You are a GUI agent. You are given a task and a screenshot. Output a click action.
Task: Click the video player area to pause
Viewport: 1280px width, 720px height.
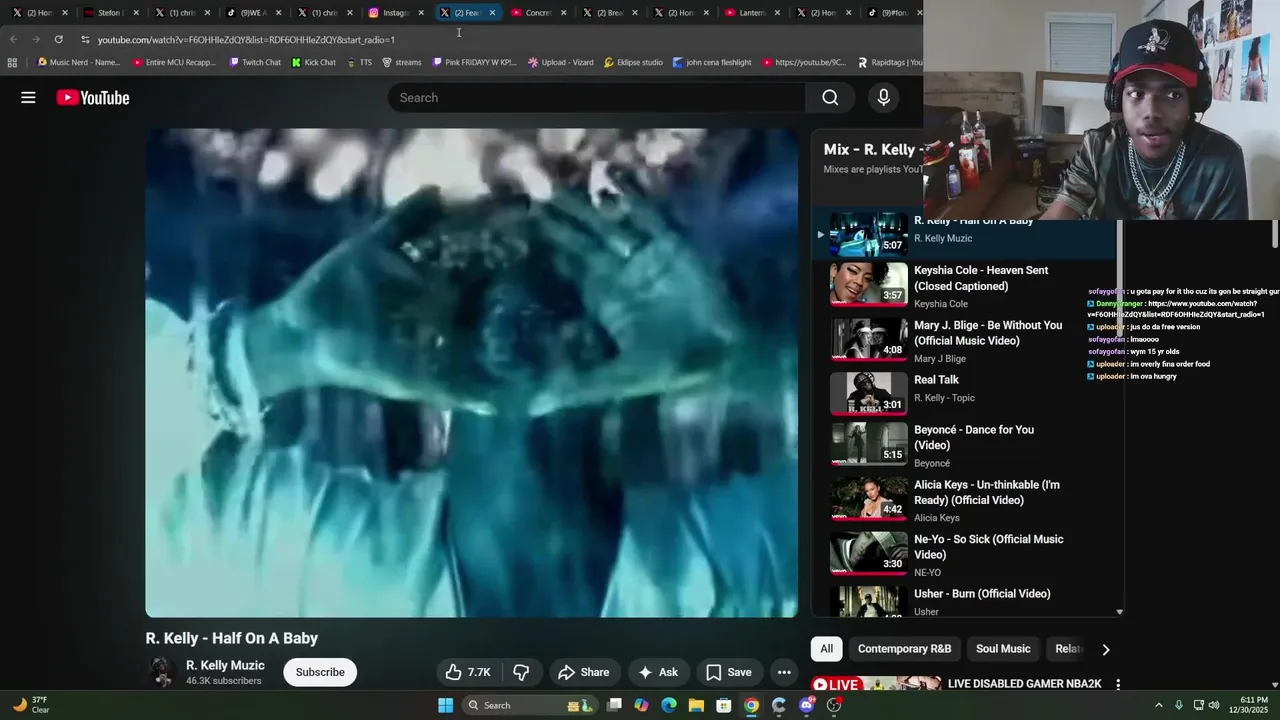point(471,372)
